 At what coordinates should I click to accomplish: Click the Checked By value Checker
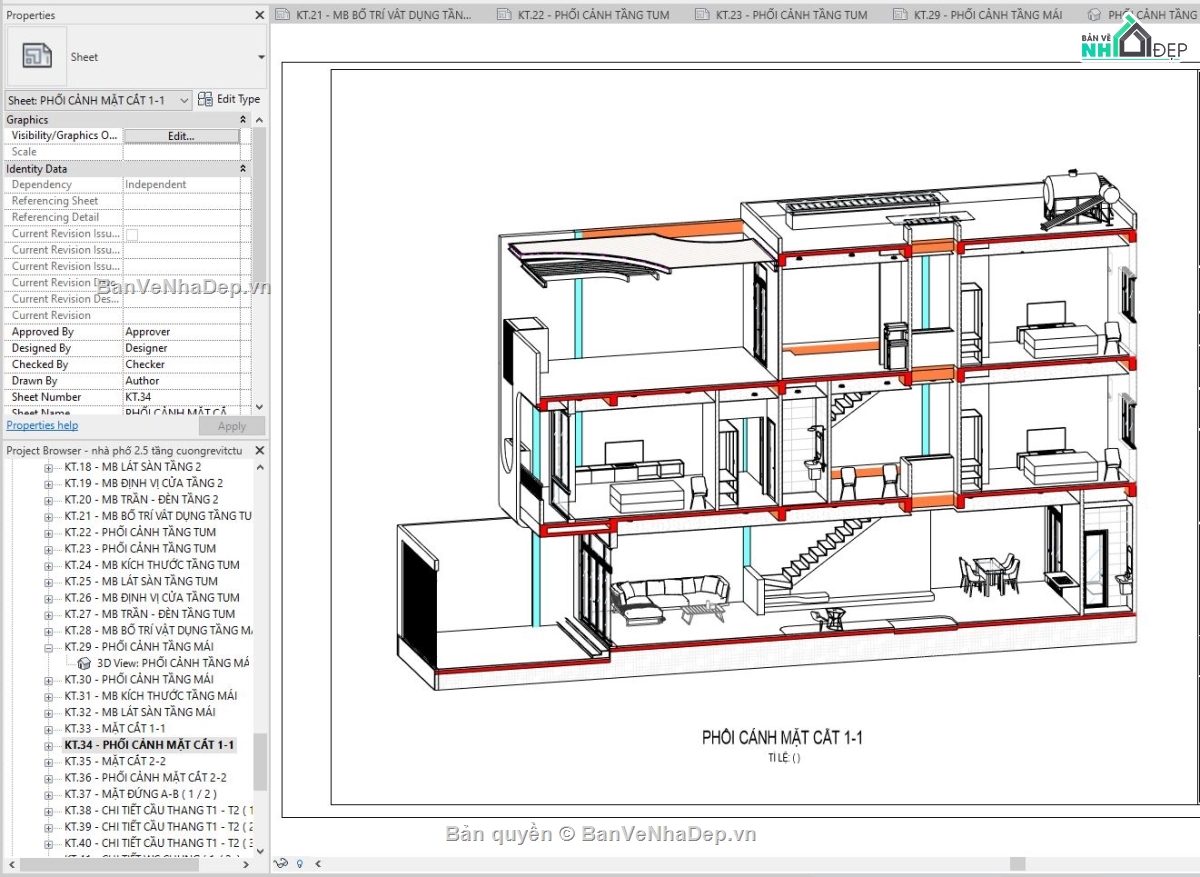tap(145, 364)
